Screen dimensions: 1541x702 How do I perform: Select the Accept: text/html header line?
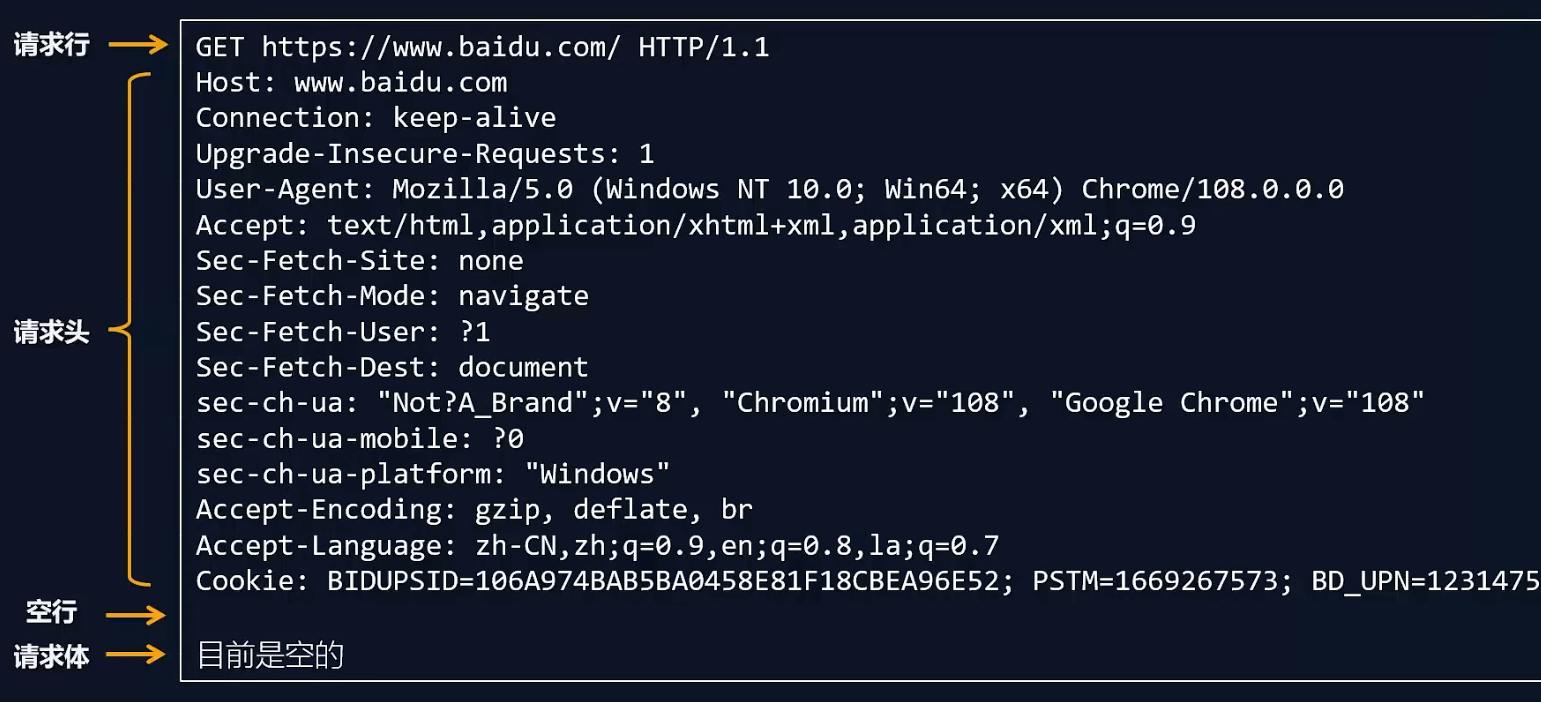695,225
